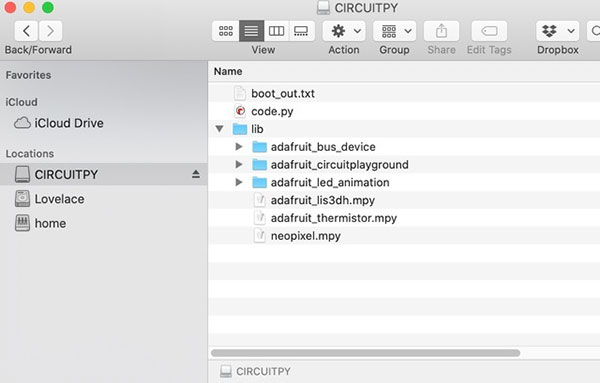Click the horizontal scrollbar thumb
600x383 pixels.
point(365,353)
